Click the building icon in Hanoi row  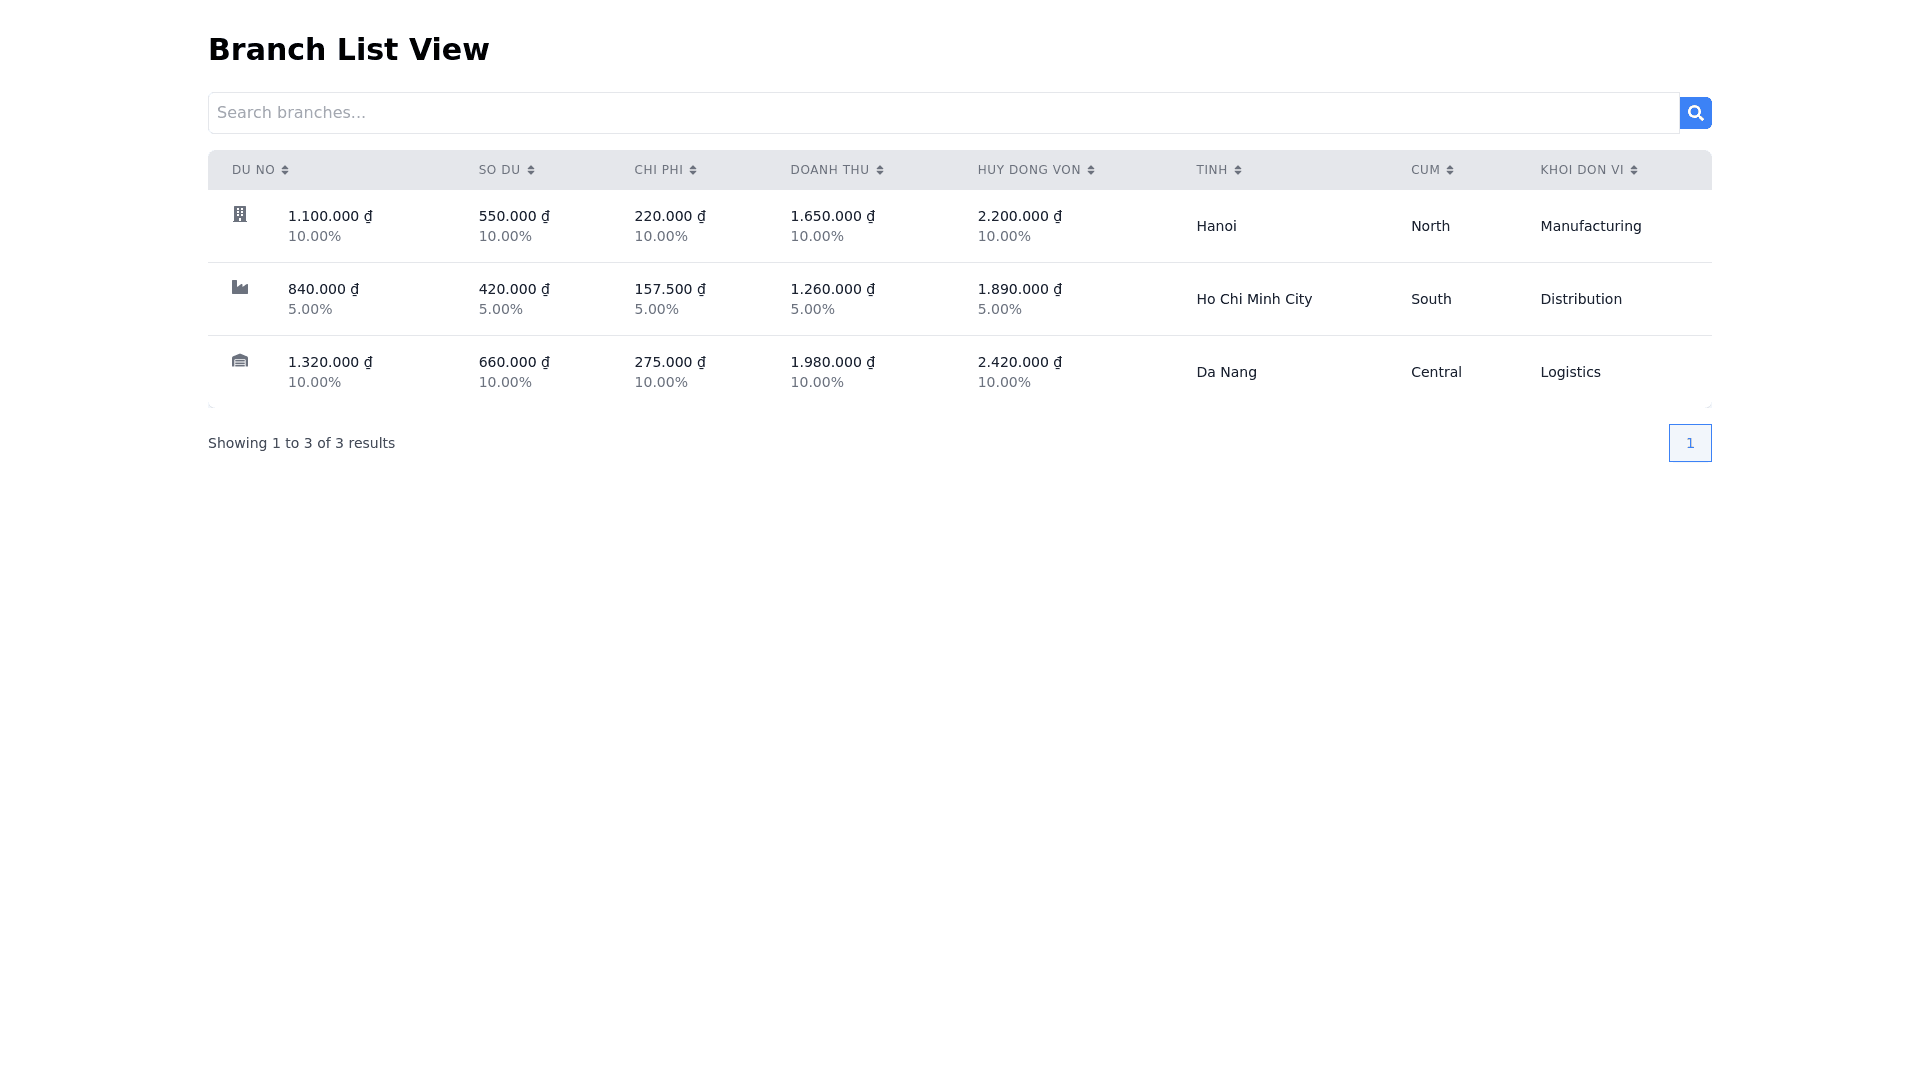(240, 214)
